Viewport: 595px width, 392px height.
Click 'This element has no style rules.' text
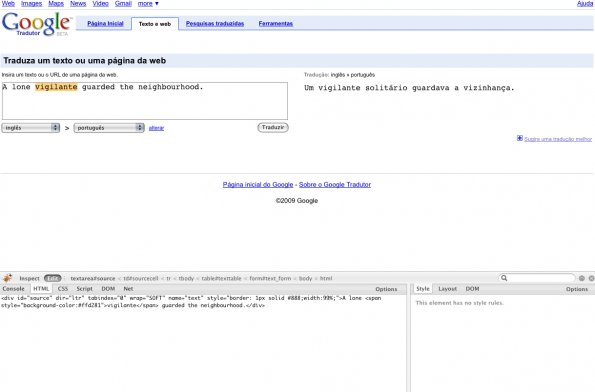pos(460,303)
